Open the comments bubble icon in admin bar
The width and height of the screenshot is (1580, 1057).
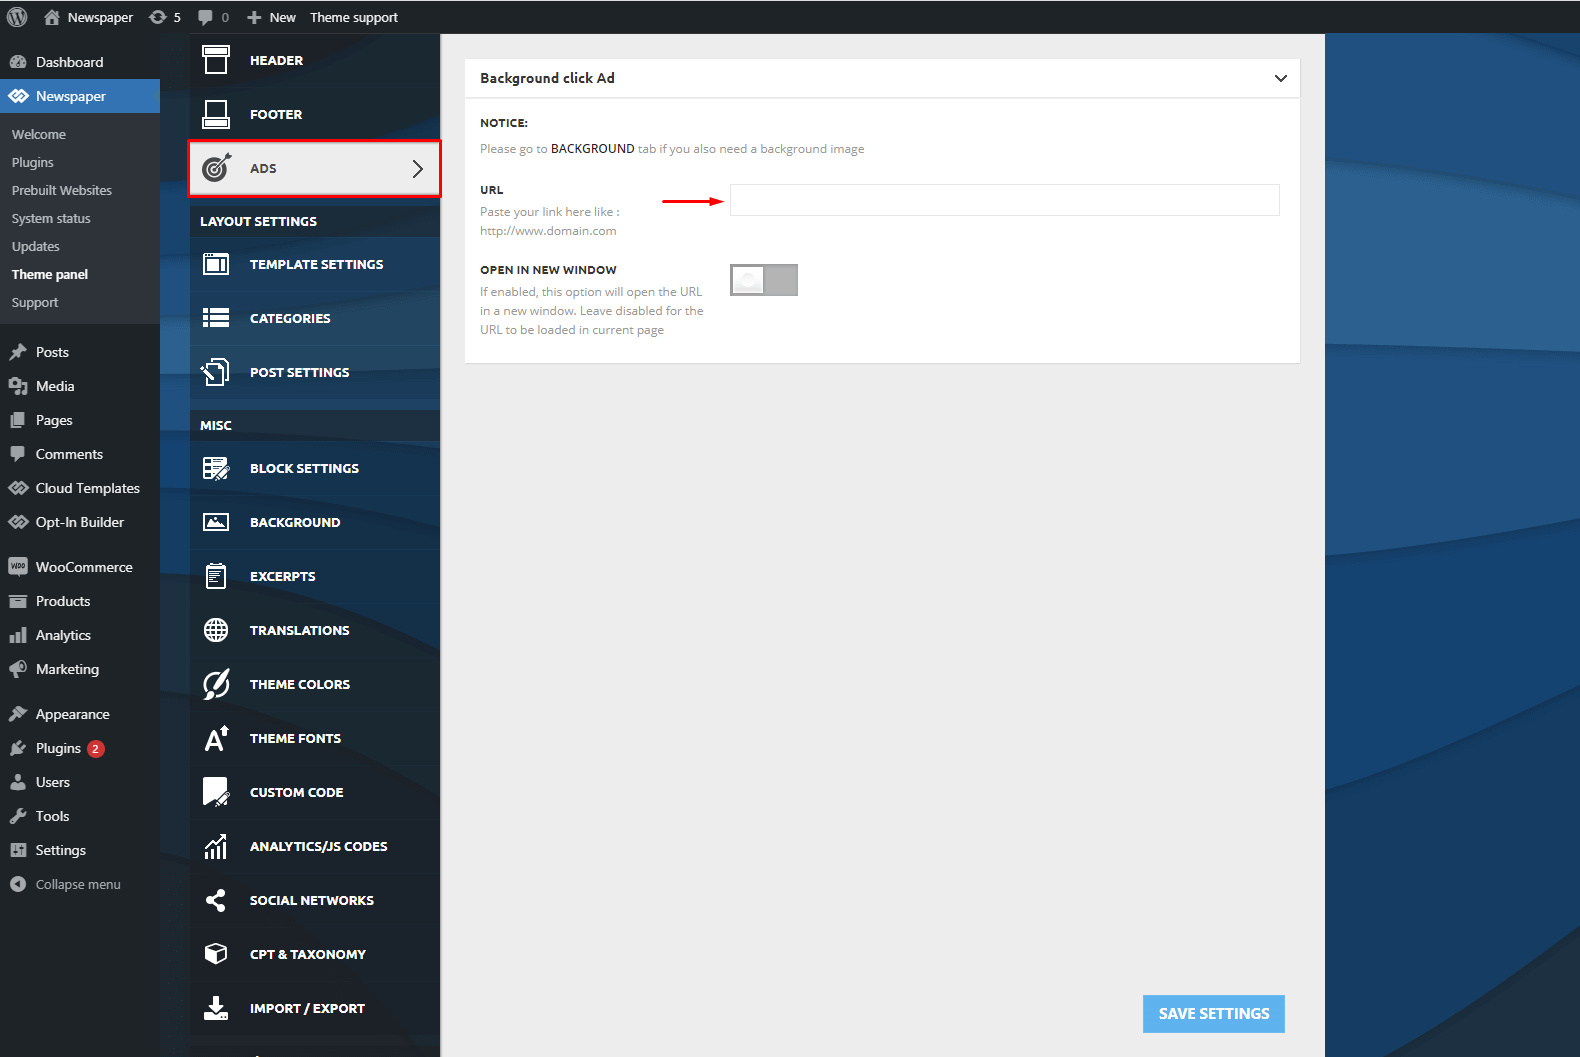point(205,17)
